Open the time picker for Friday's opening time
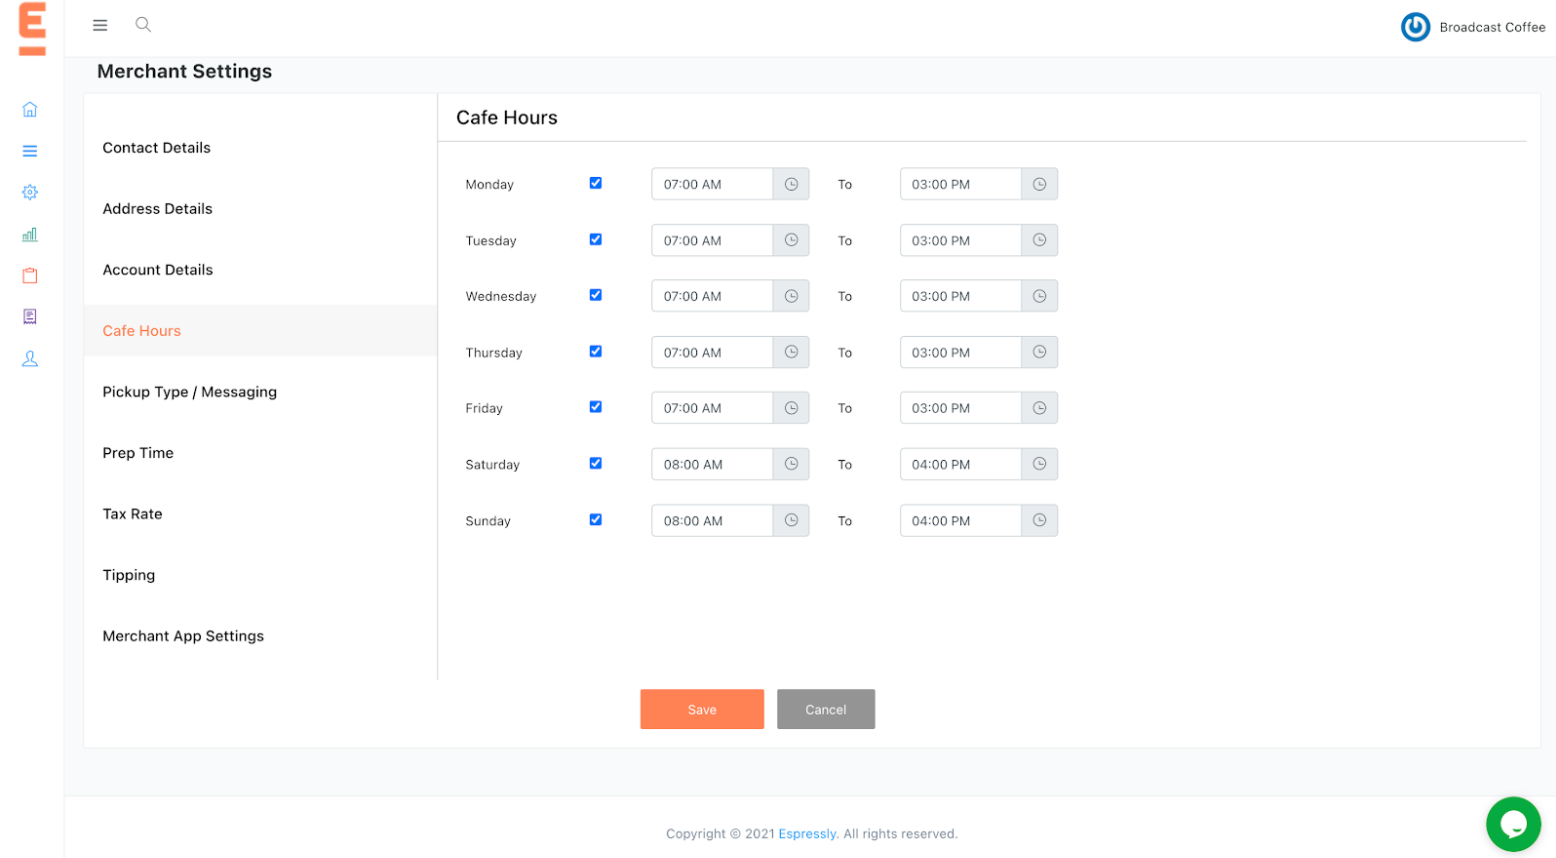 790,407
